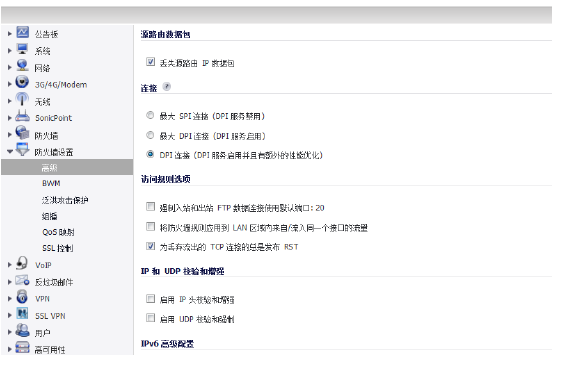This screenshot has height=375, width=576.
Task: Expand the SSL VPN tree arrow
Action: point(10,315)
